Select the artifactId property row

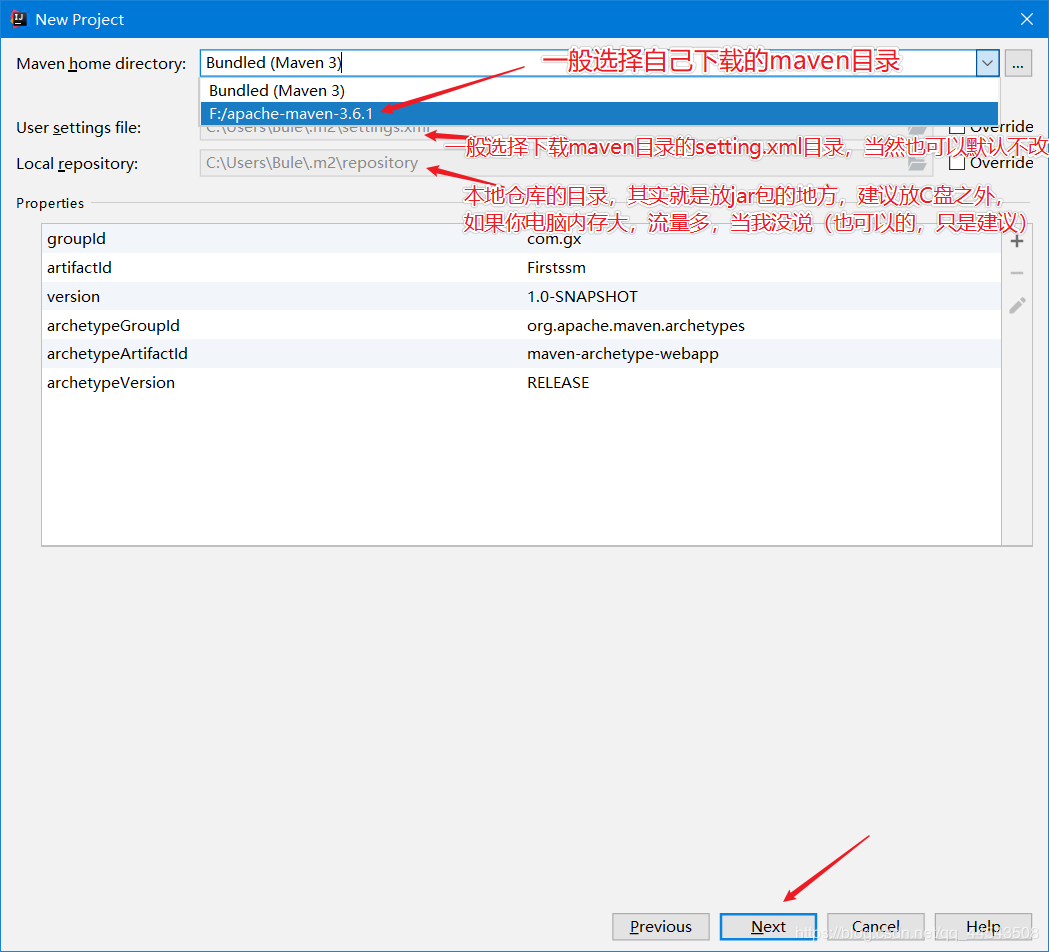coord(521,268)
